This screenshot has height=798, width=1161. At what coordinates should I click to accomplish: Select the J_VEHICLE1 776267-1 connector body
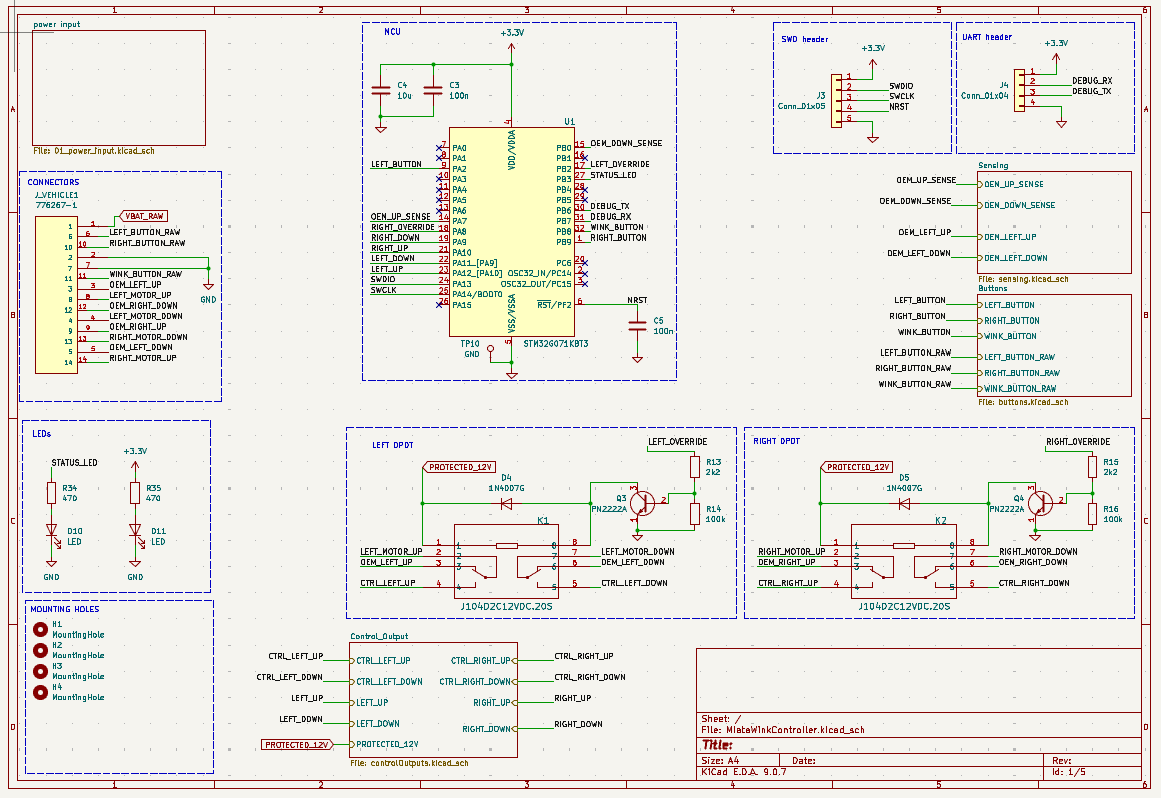coord(56,295)
